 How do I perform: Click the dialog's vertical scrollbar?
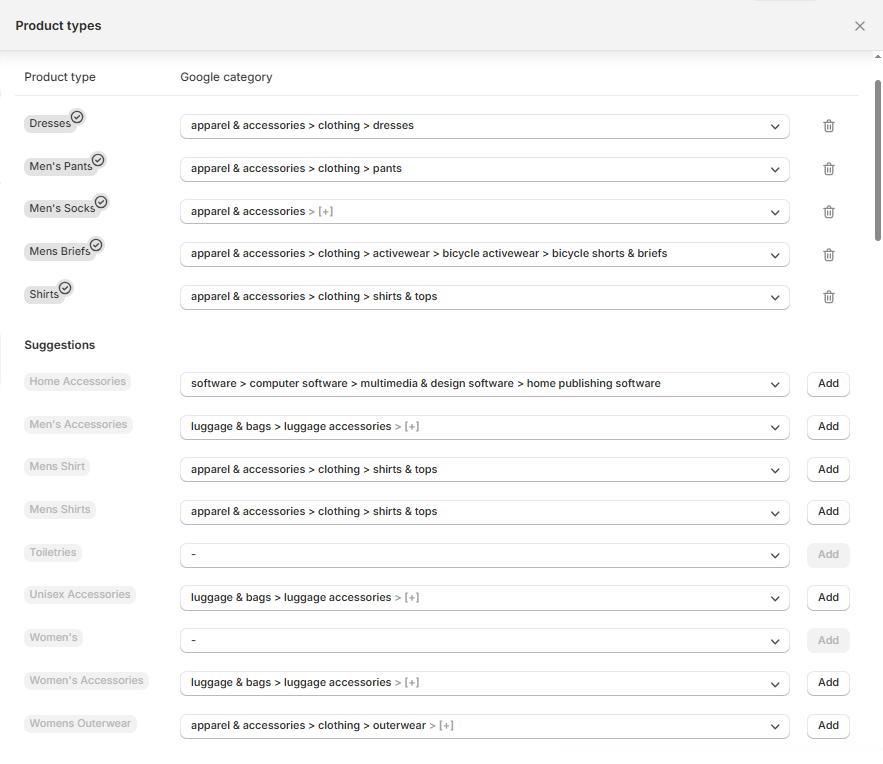coord(878,160)
